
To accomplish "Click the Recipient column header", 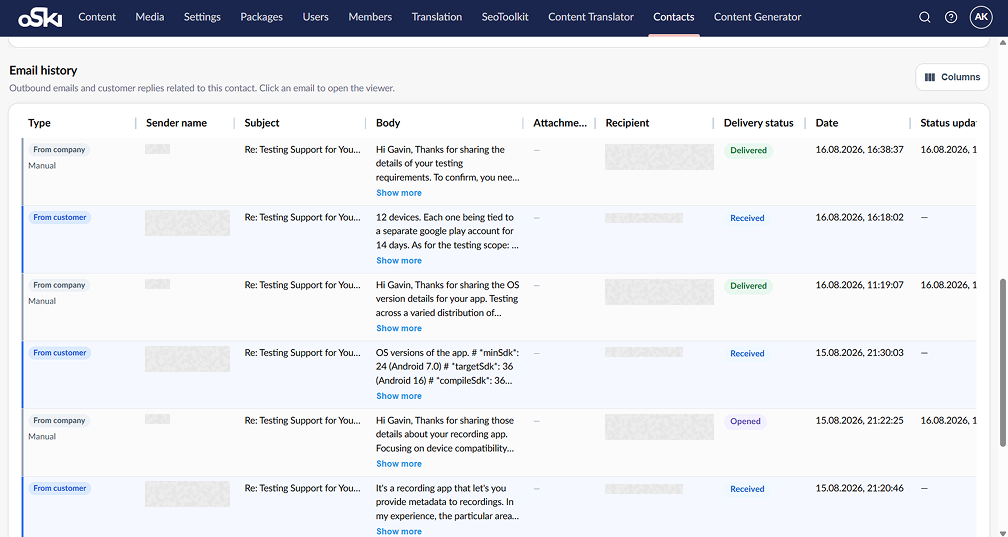I will pyautogui.click(x=627, y=123).
